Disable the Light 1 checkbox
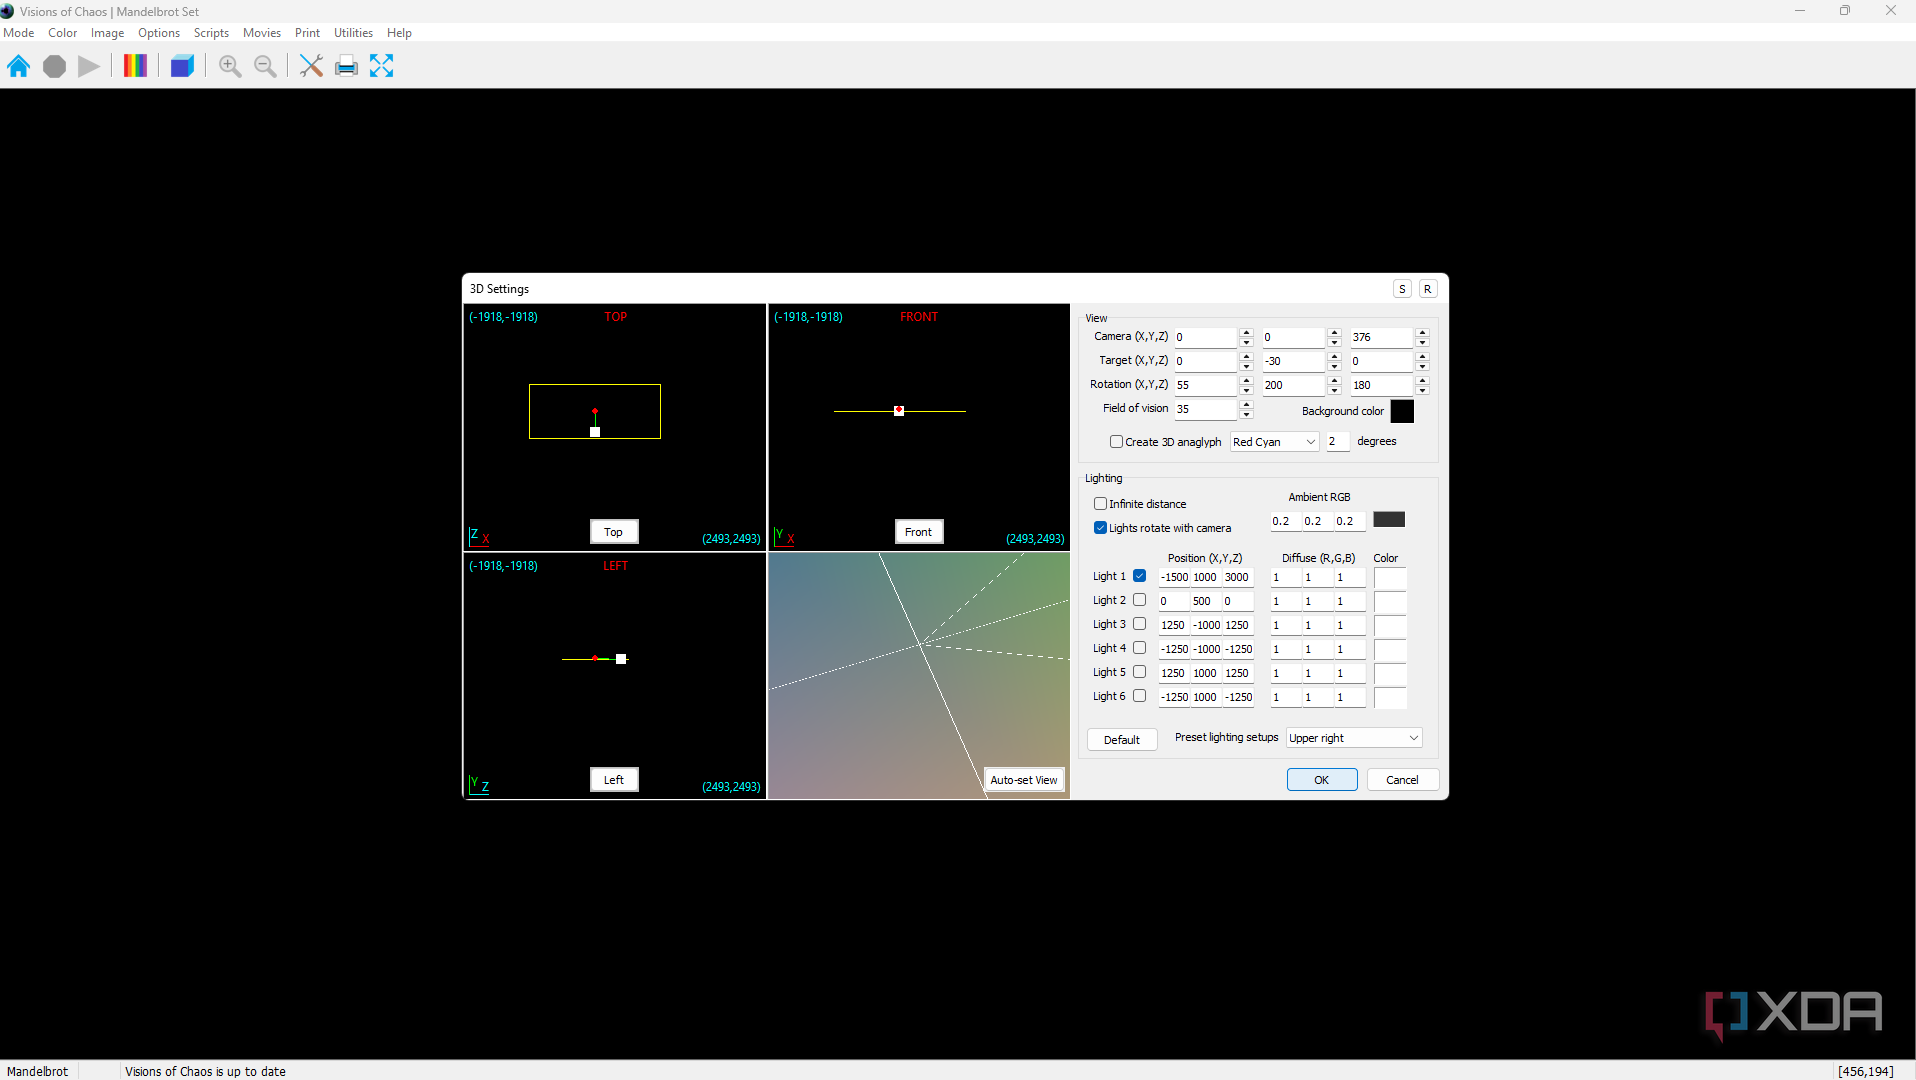The height and width of the screenshot is (1080, 1916). tap(1139, 576)
